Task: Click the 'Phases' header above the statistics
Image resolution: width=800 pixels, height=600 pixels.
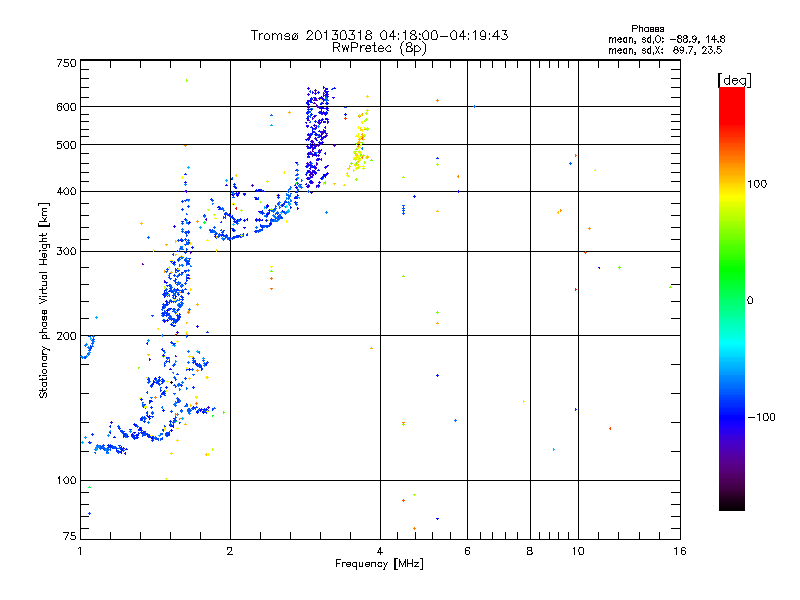Action: (x=647, y=29)
